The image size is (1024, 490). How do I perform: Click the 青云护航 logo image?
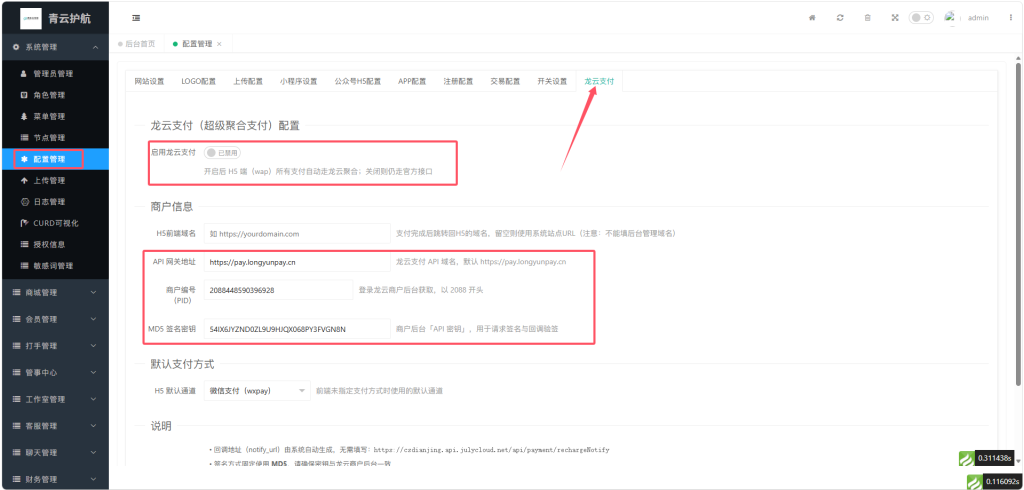tap(31, 18)
